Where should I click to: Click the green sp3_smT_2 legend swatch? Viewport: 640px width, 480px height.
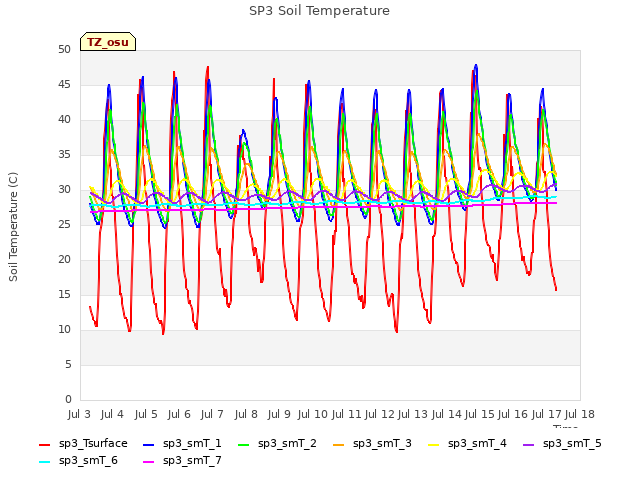(x=244, y=444)
